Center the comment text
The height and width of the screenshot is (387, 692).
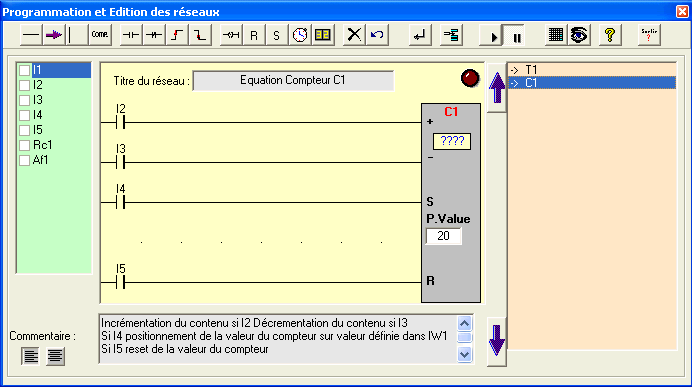[56, 356]
